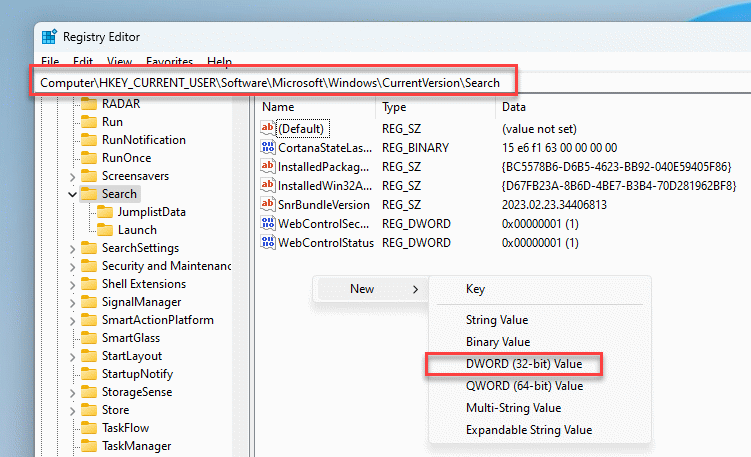Select the InstalledPackag... string value icon
The width and height of the screenshot is (751, 457).
pyautogui.click(x=268, y=166)
